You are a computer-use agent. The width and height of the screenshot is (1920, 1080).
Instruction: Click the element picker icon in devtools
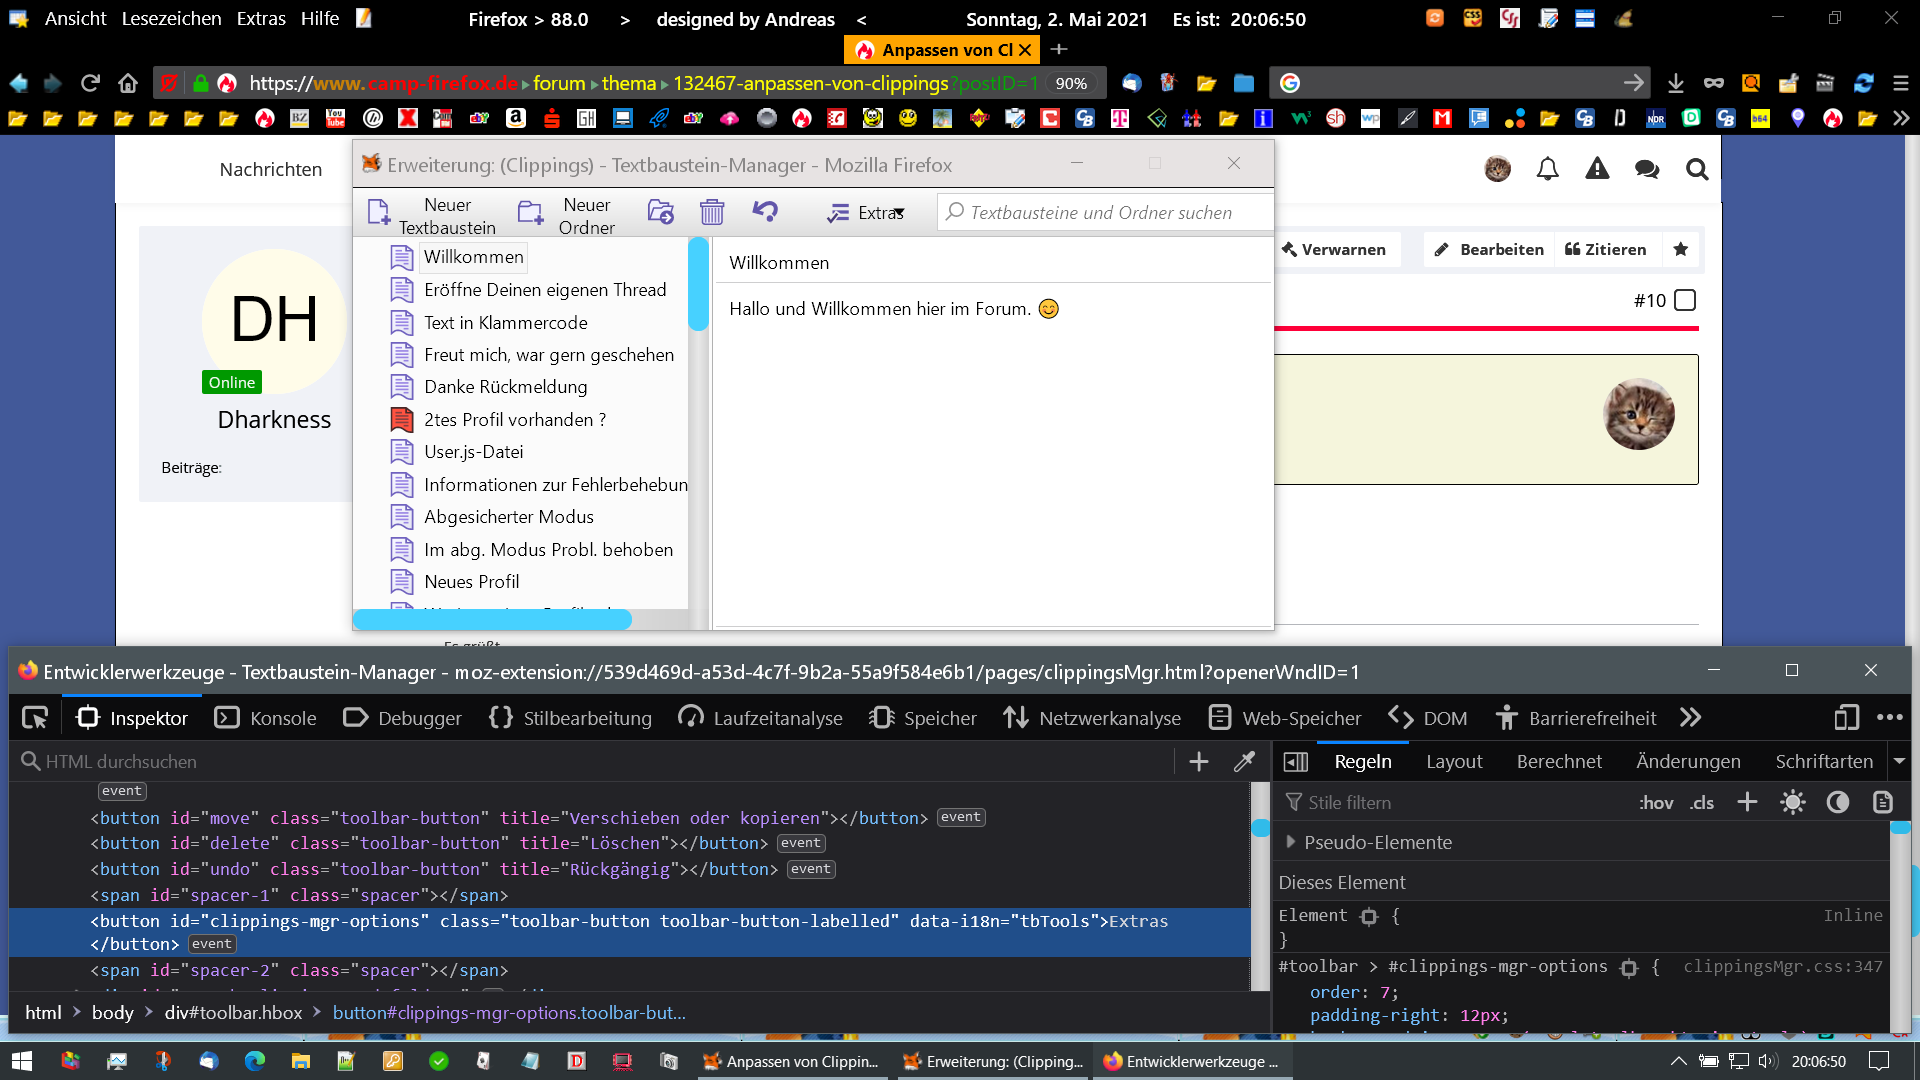pyautogui.click(x=35, y=718)
